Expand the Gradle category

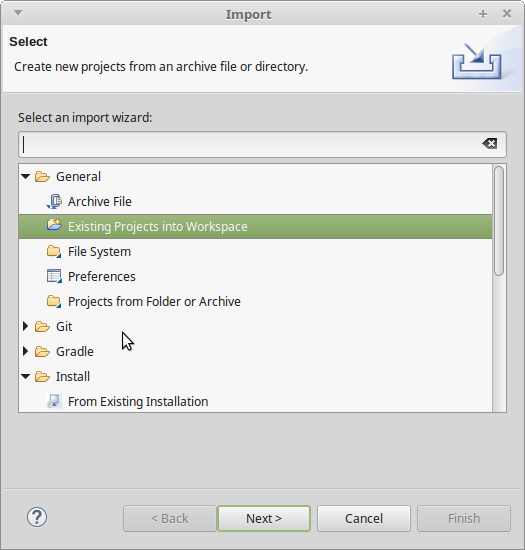tap(26, 351)
